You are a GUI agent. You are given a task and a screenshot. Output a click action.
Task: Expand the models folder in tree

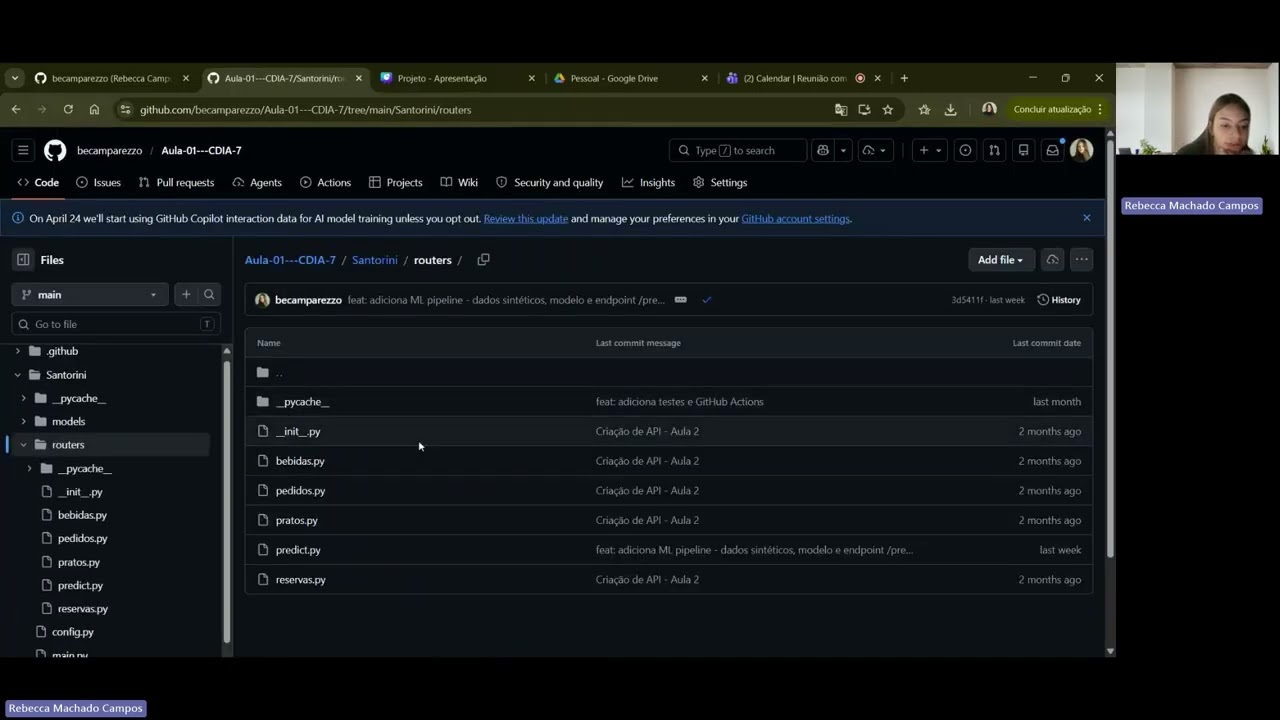click(x=23, y=421)
